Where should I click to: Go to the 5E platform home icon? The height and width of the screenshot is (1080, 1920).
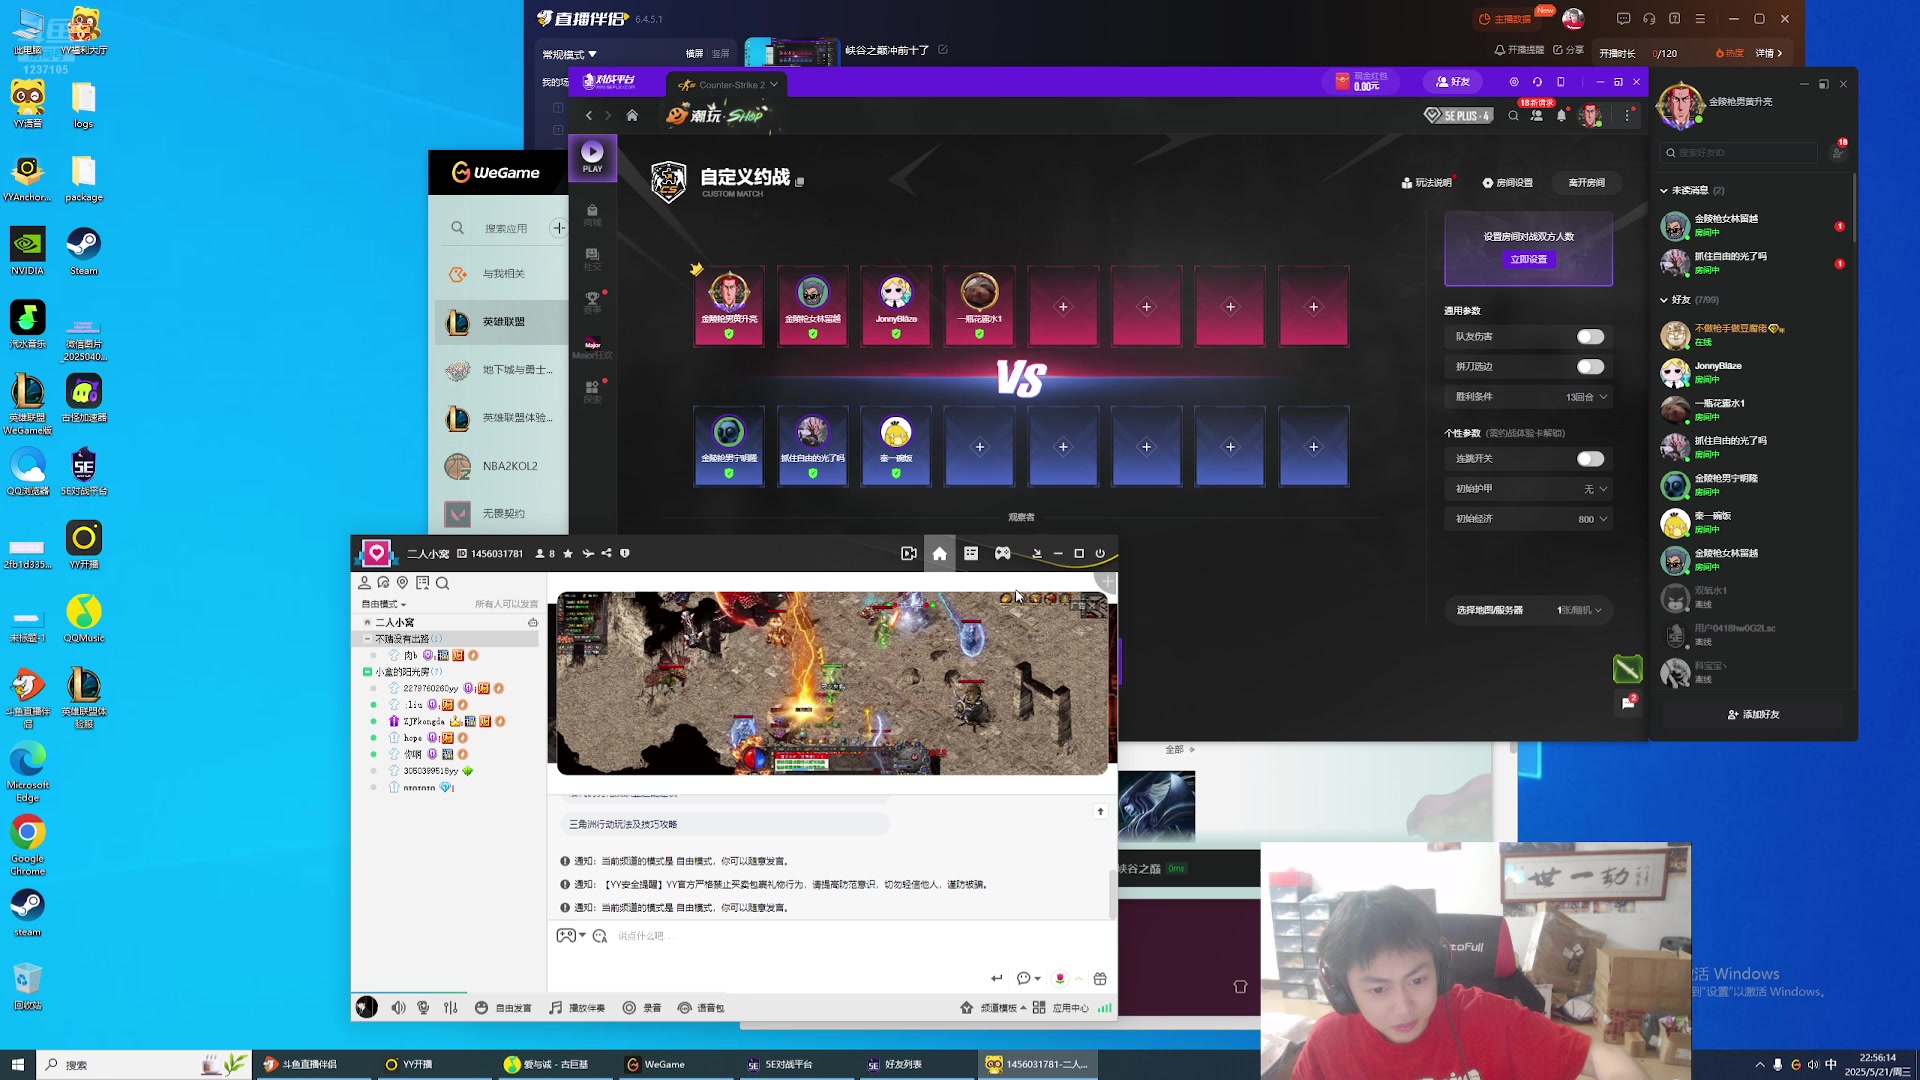point(632,116)
